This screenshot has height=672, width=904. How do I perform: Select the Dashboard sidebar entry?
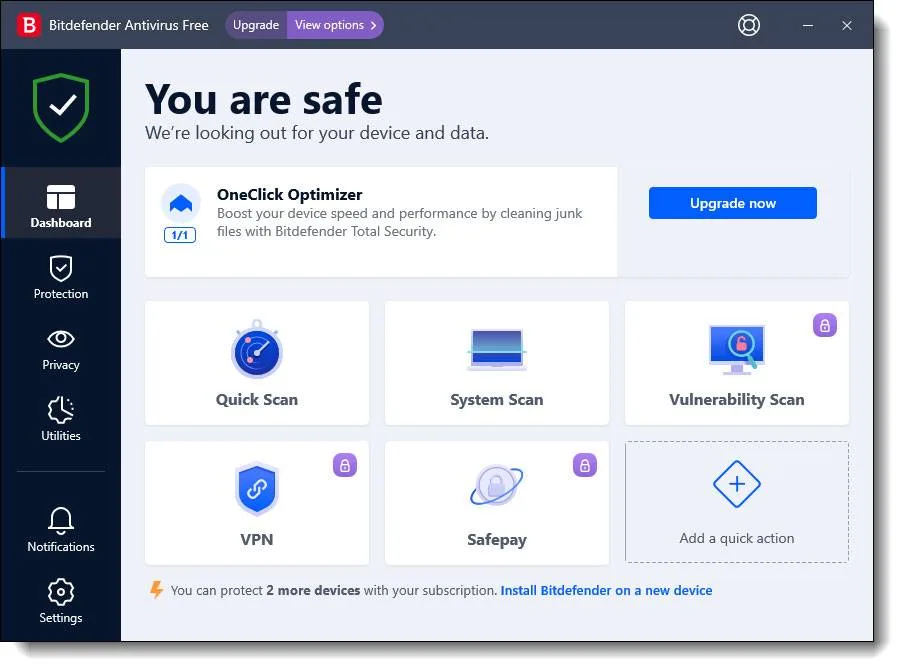60,203
